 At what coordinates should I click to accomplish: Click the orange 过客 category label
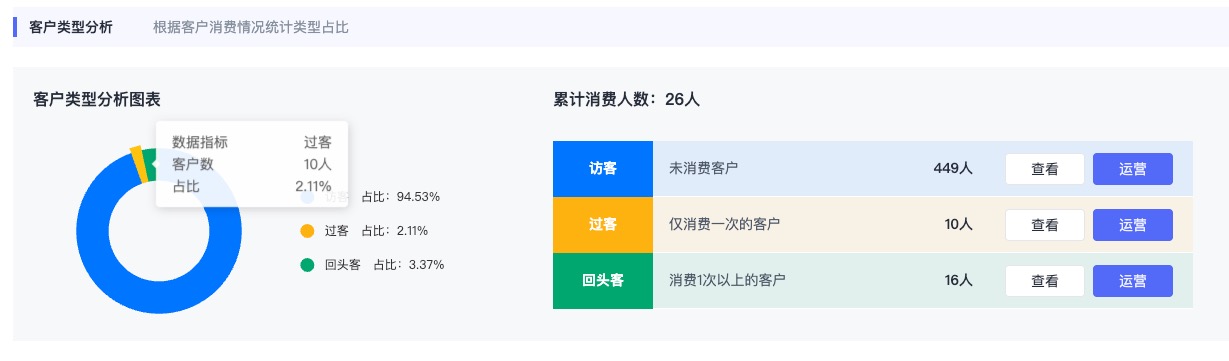point(602,225)
